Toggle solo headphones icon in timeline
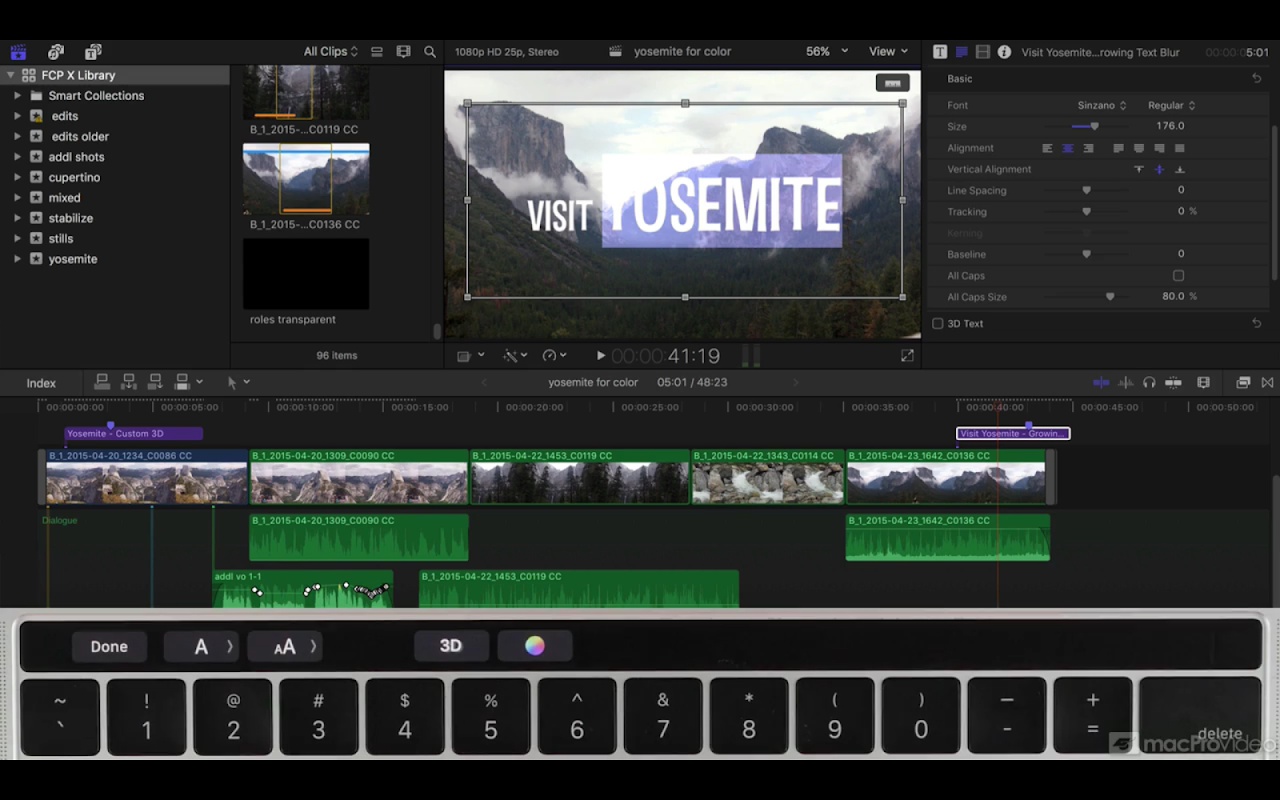Image resolution: width=1280 pixels, height=800 pixels. coord(1149,383)
